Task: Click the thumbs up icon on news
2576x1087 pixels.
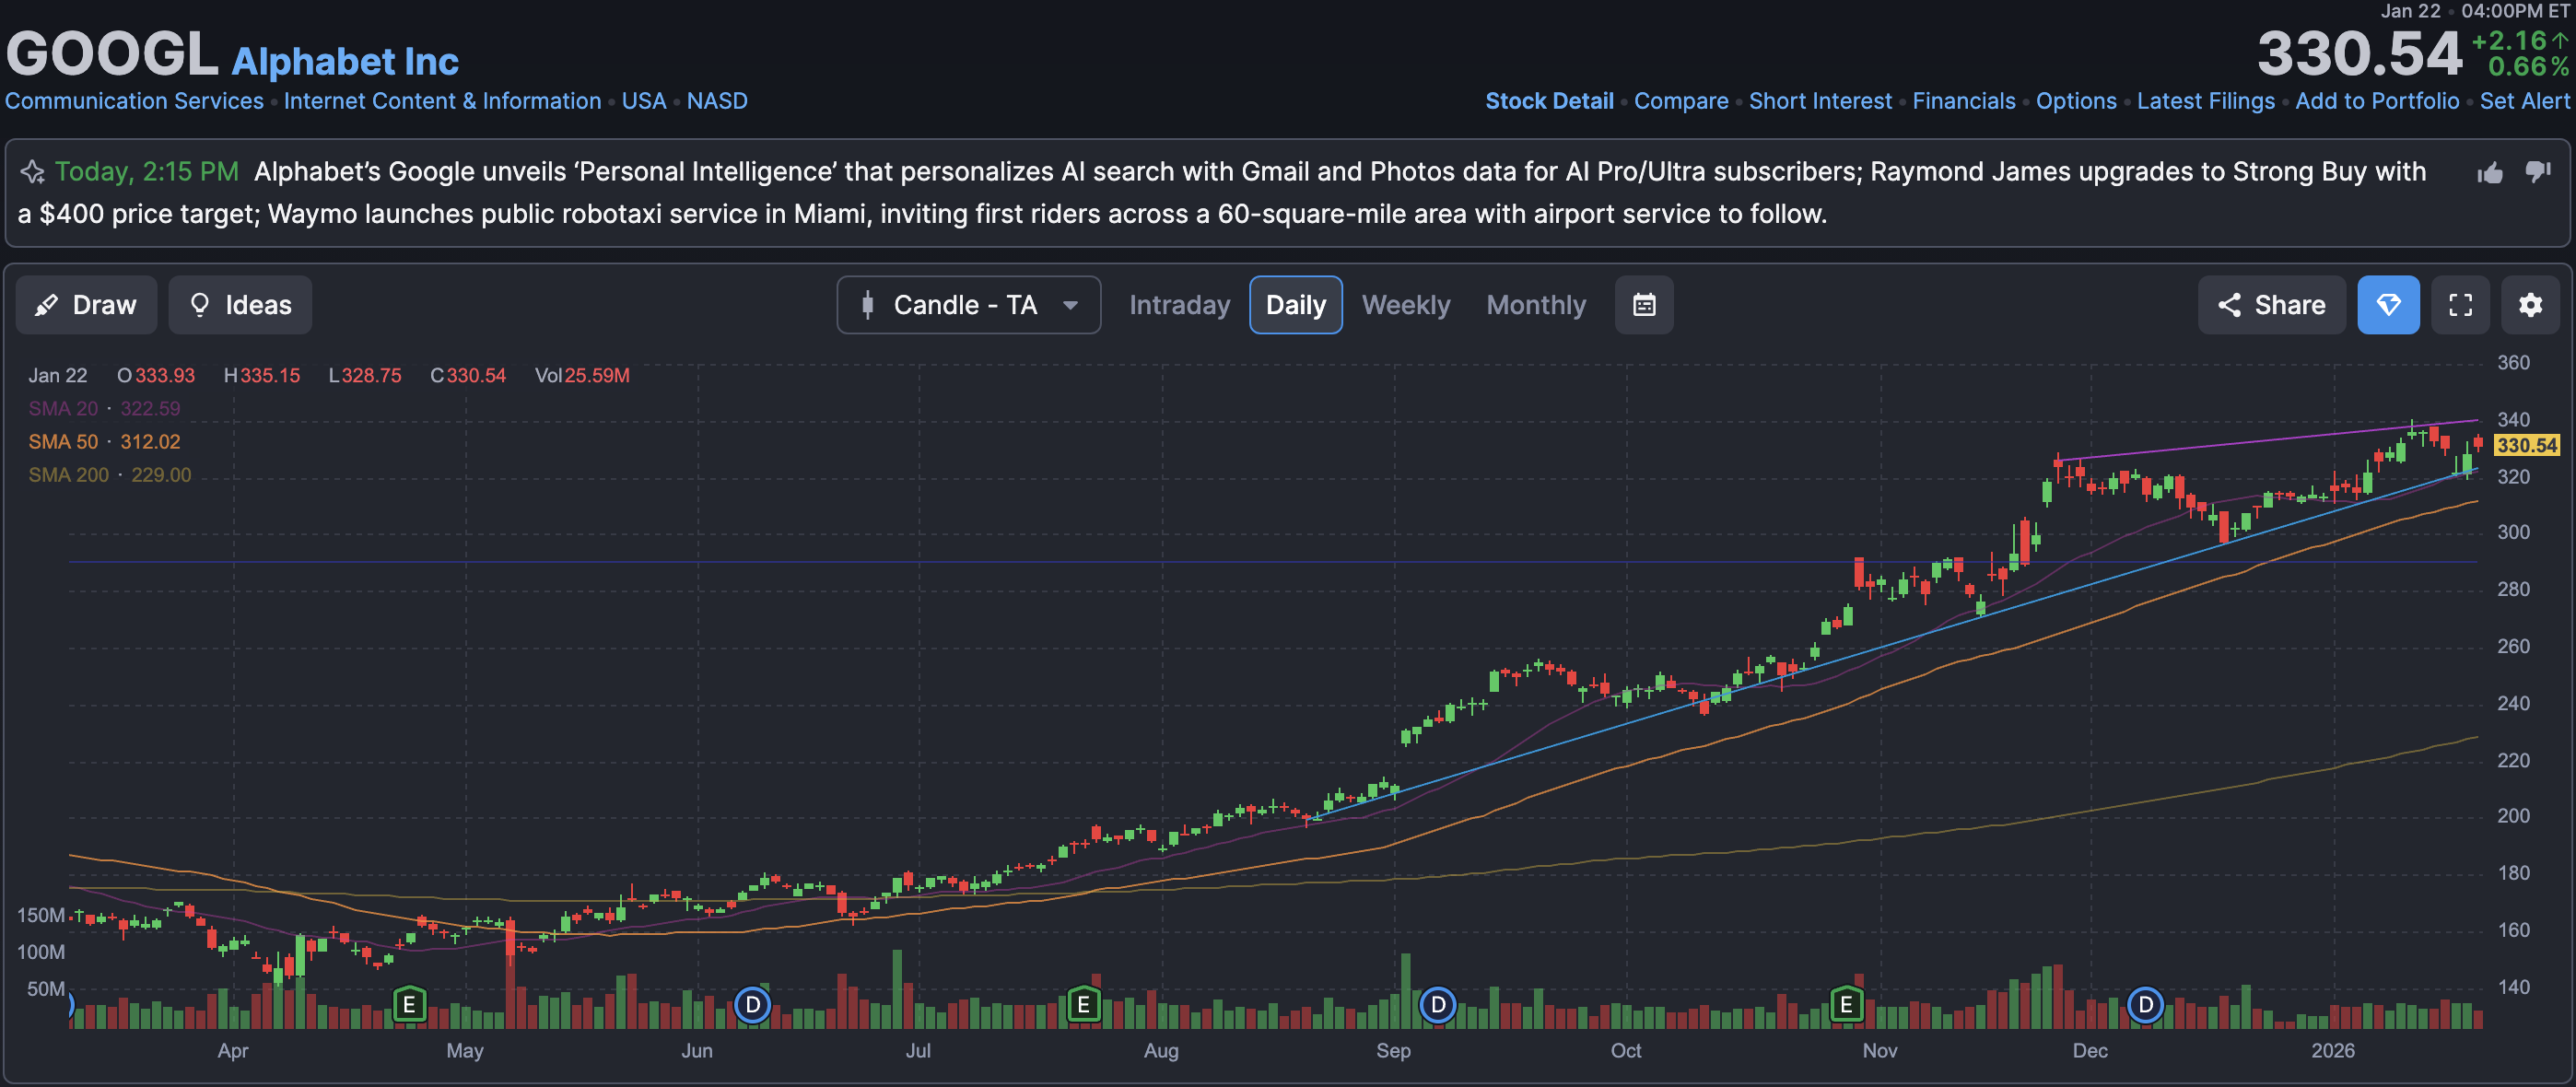Action: click(x=2489, y=173)
